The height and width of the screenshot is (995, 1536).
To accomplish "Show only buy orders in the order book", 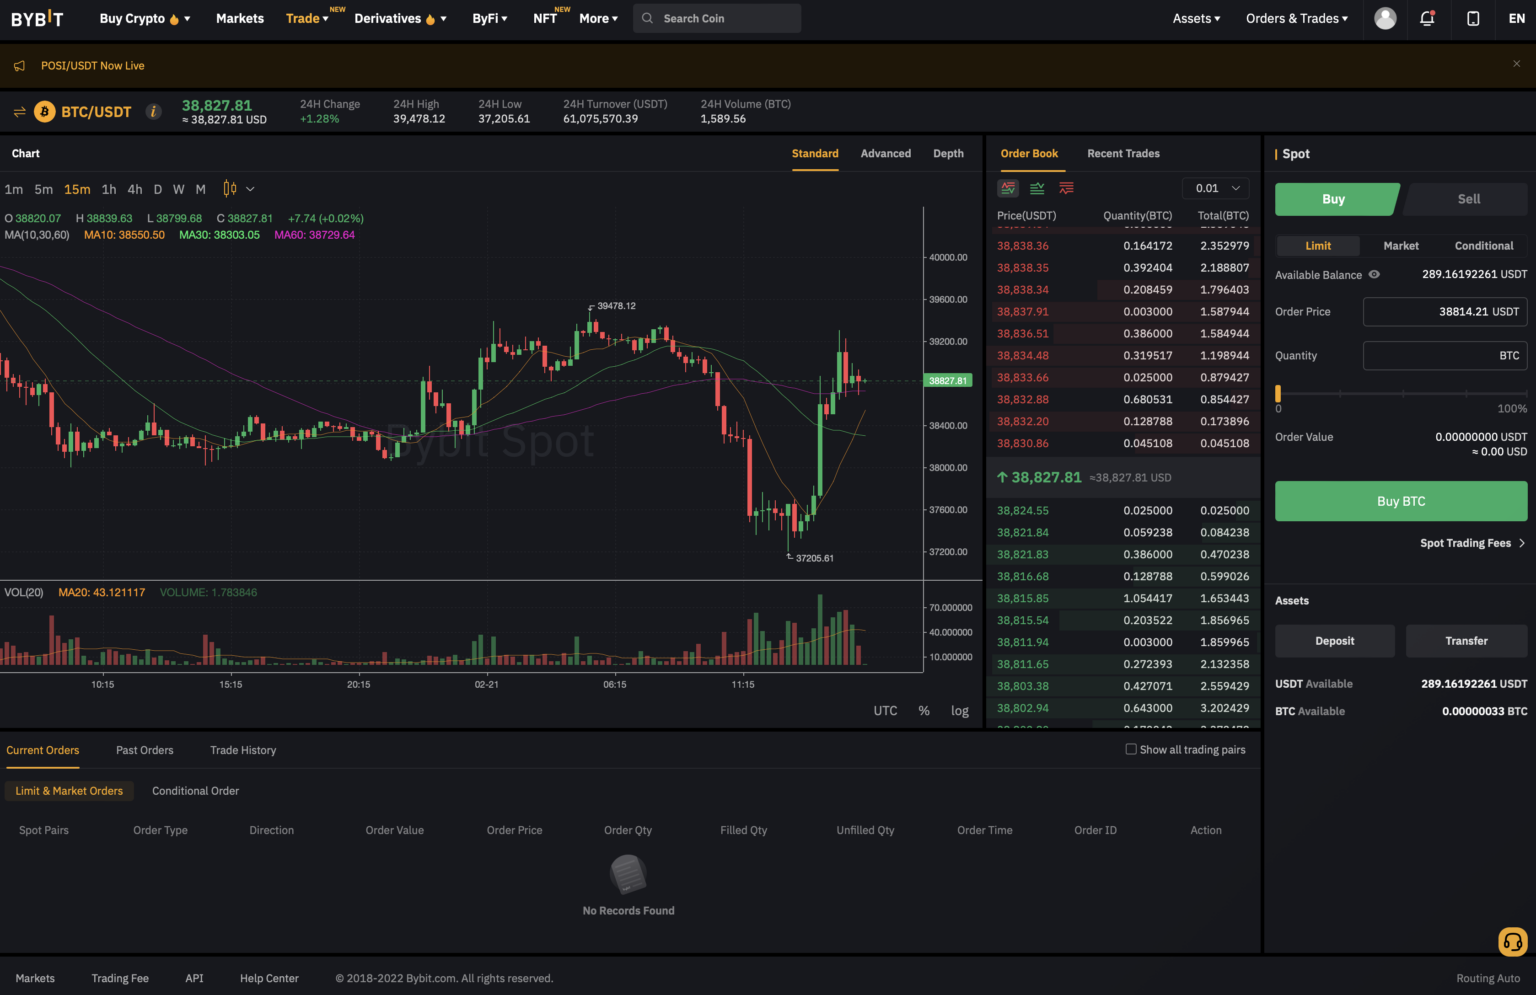I will [1037, 187].
